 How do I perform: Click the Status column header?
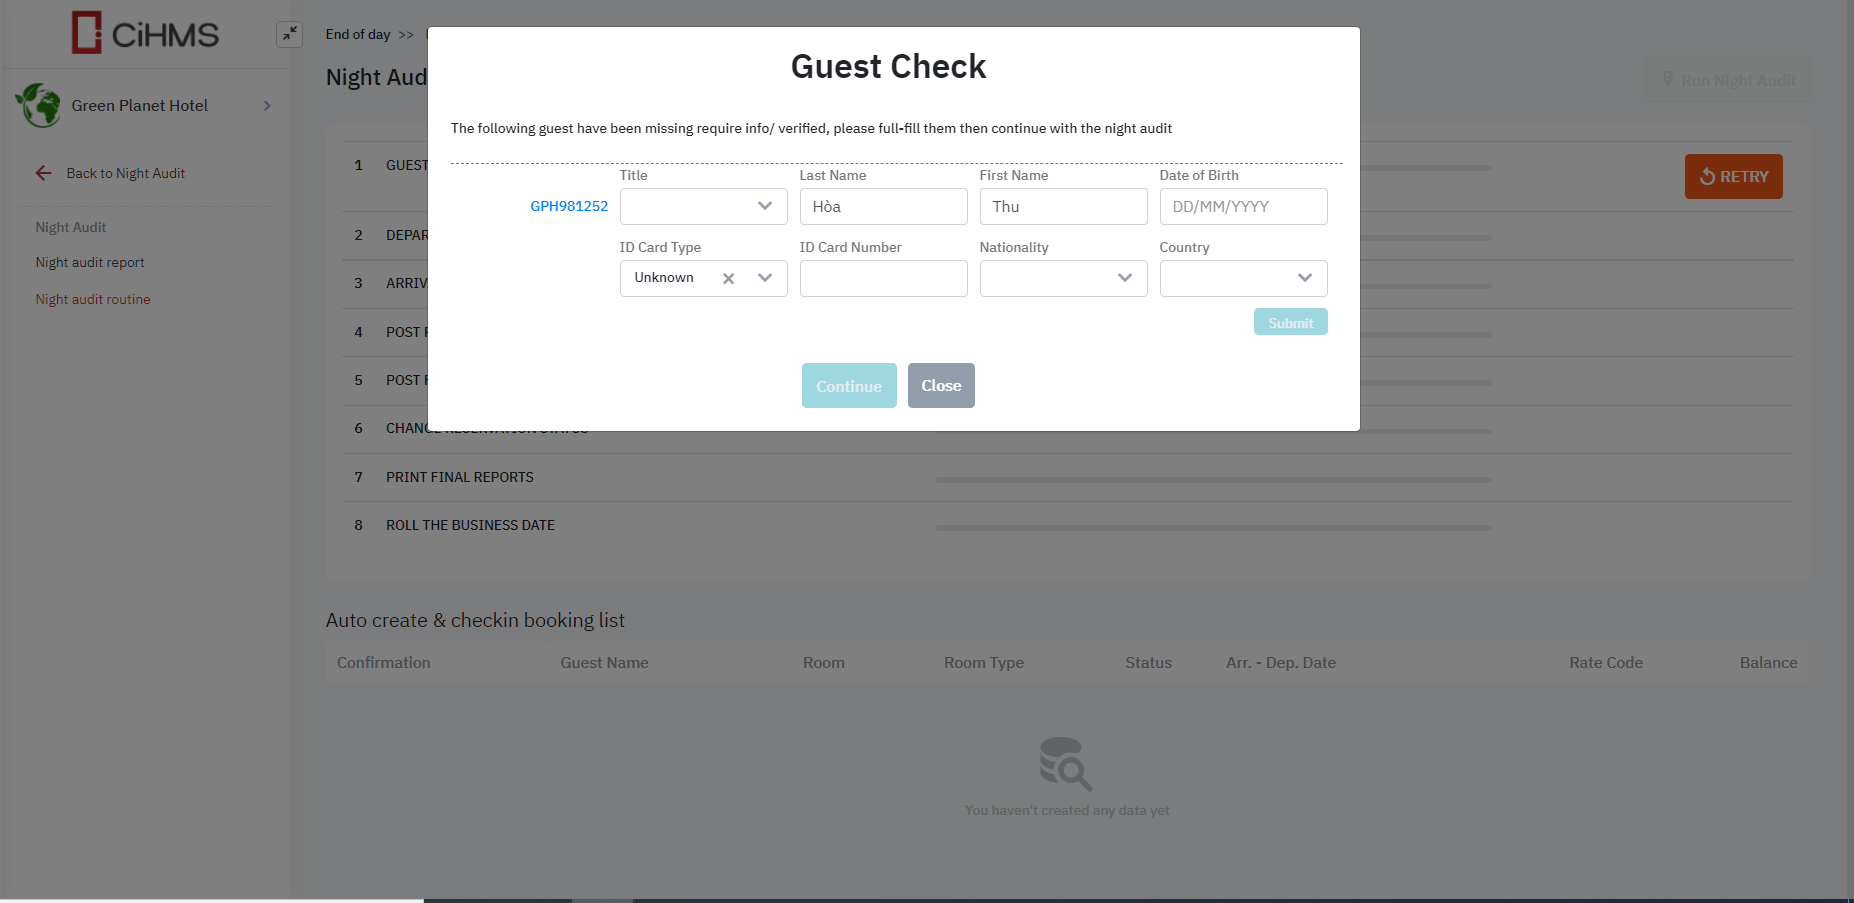click(x=1148, y=663)
